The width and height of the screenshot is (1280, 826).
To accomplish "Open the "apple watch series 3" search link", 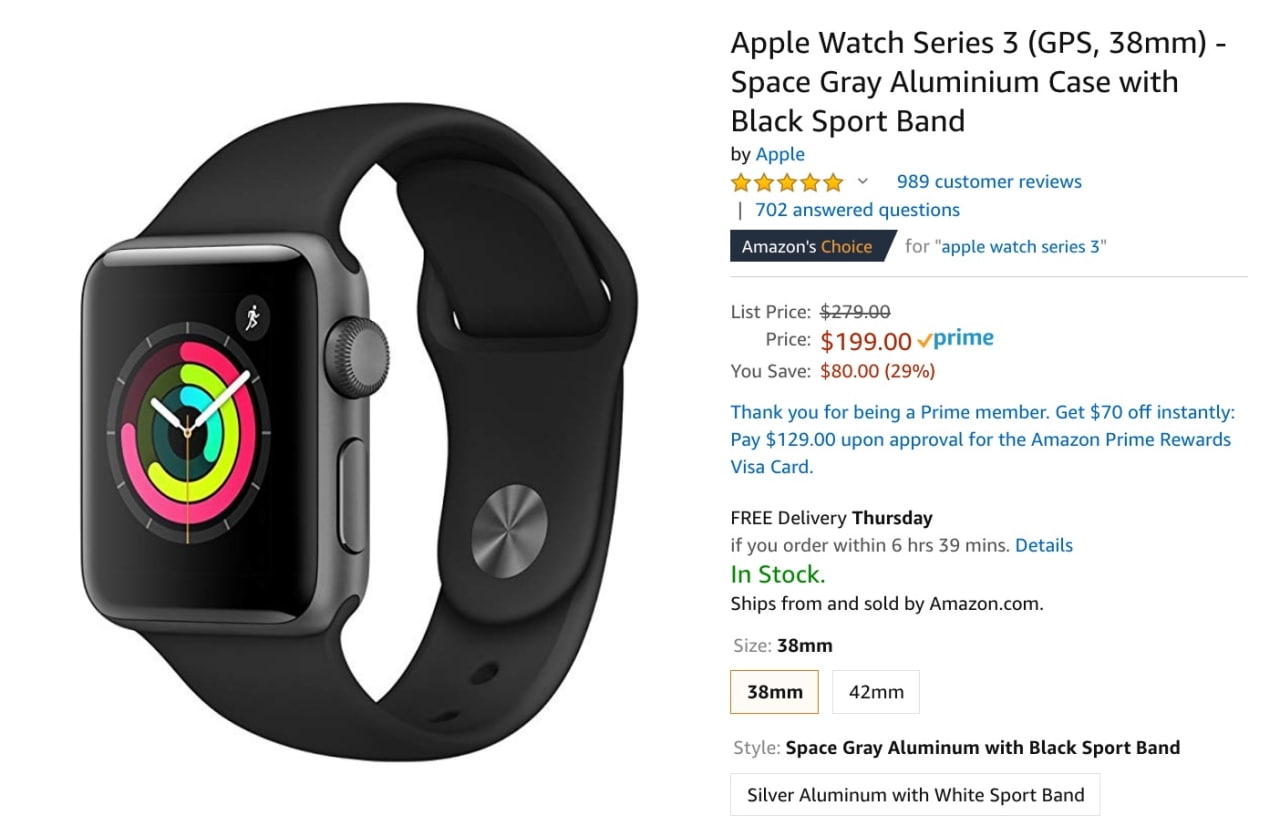I will click(1020, 246).
